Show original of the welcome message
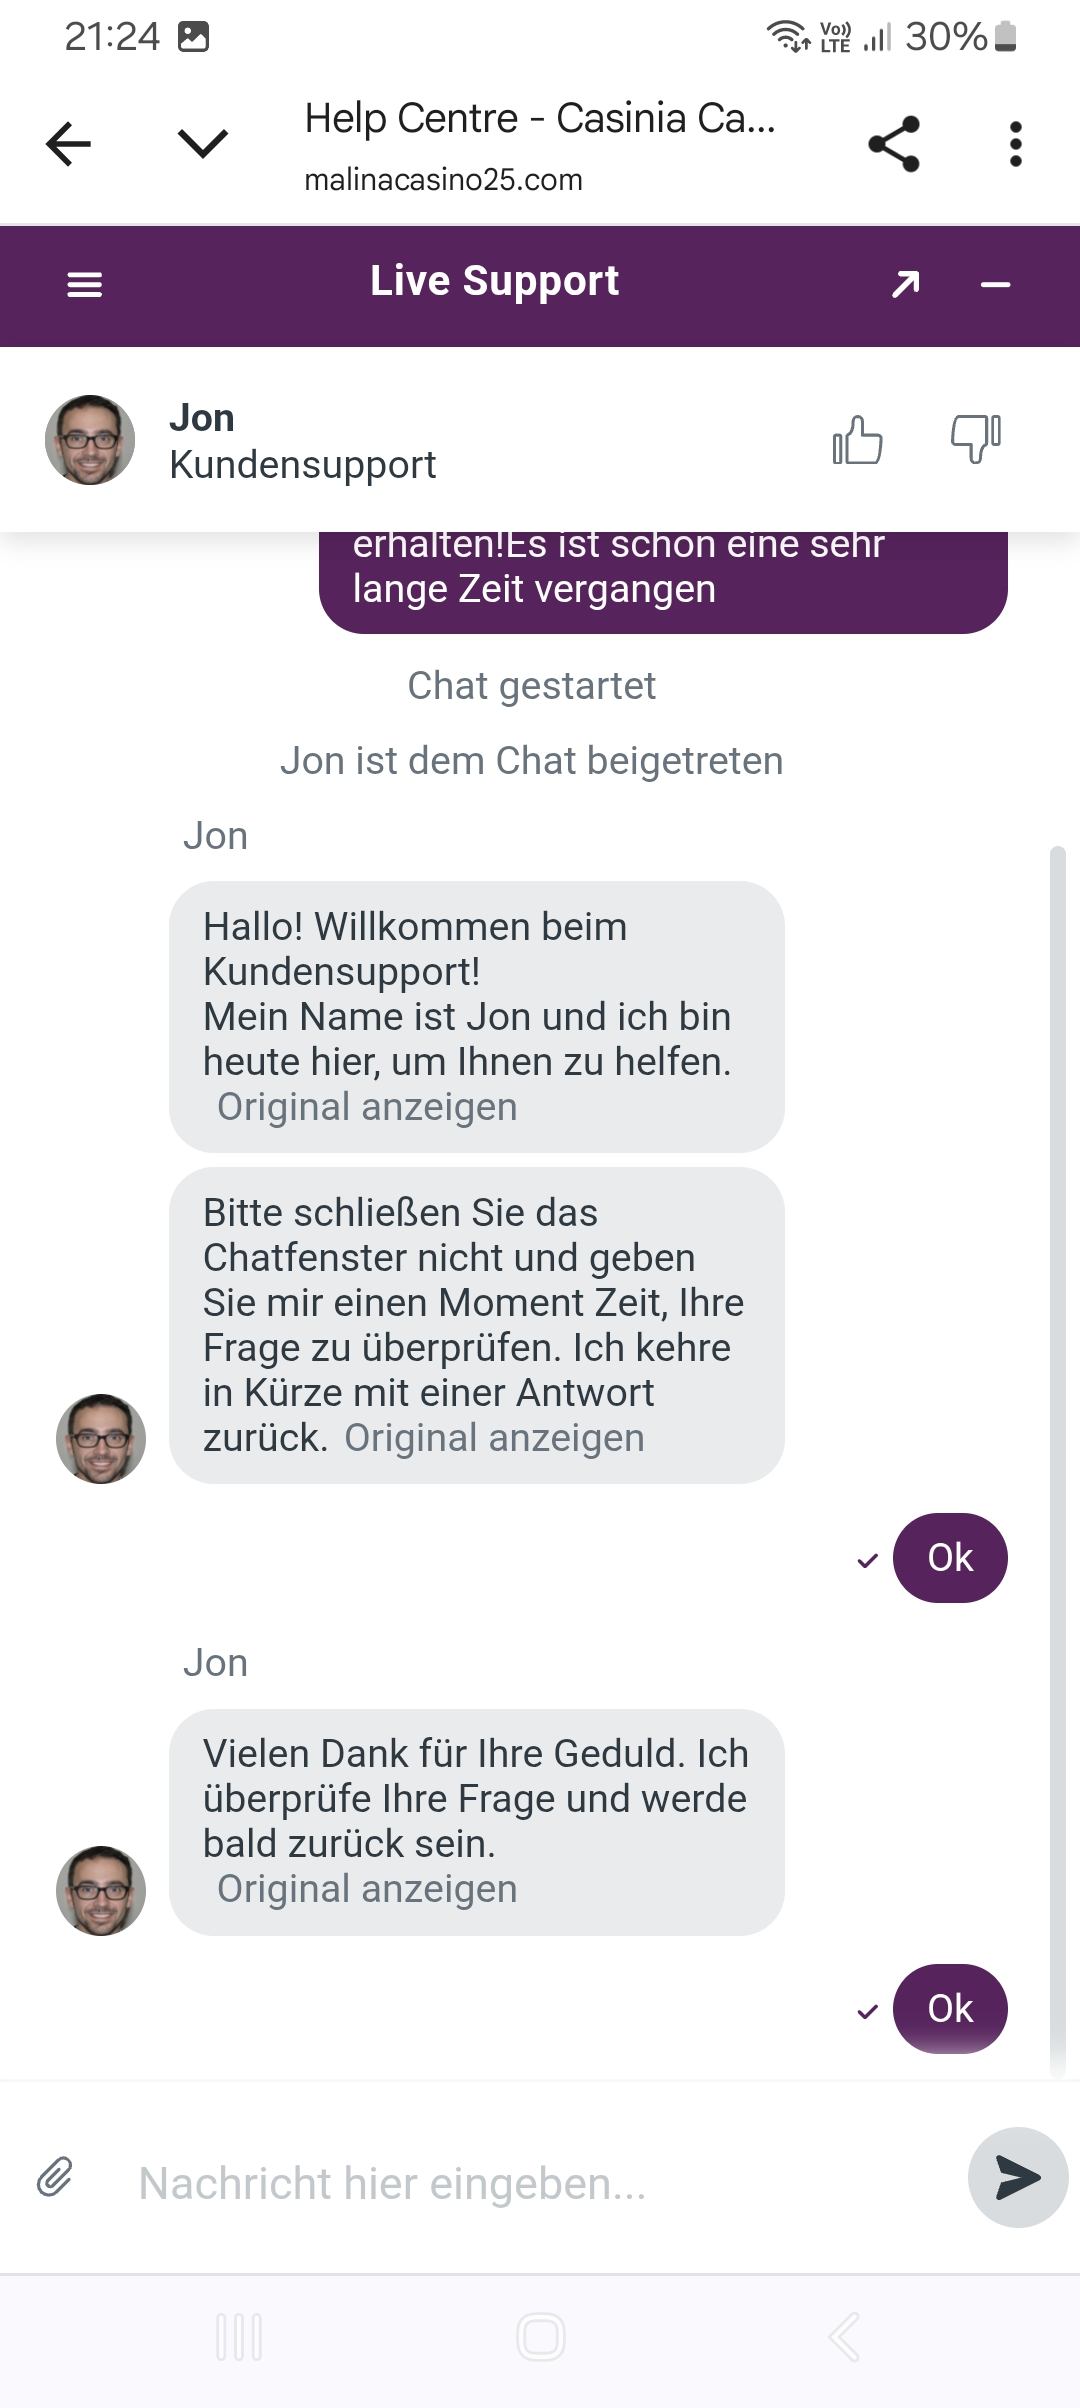This screenshot has width=1080, height=2408. coord(367,1107)
